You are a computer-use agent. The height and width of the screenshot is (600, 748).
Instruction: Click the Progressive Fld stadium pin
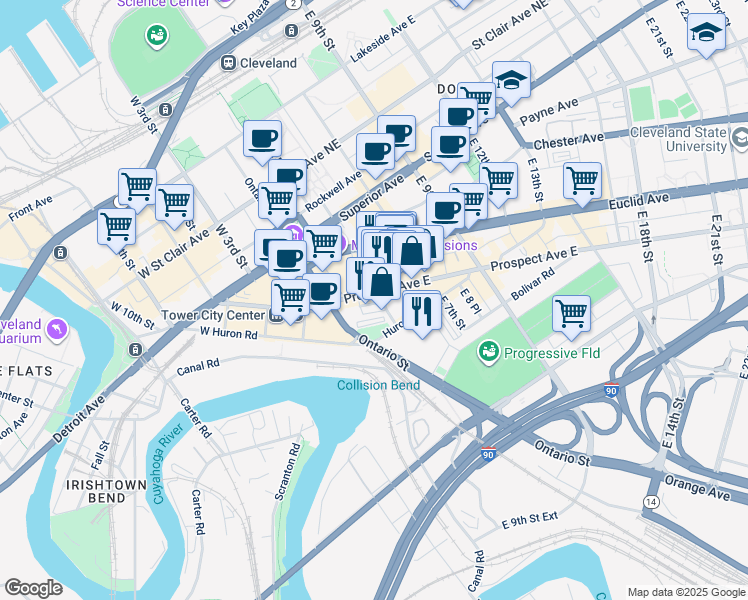click(488, 352)
